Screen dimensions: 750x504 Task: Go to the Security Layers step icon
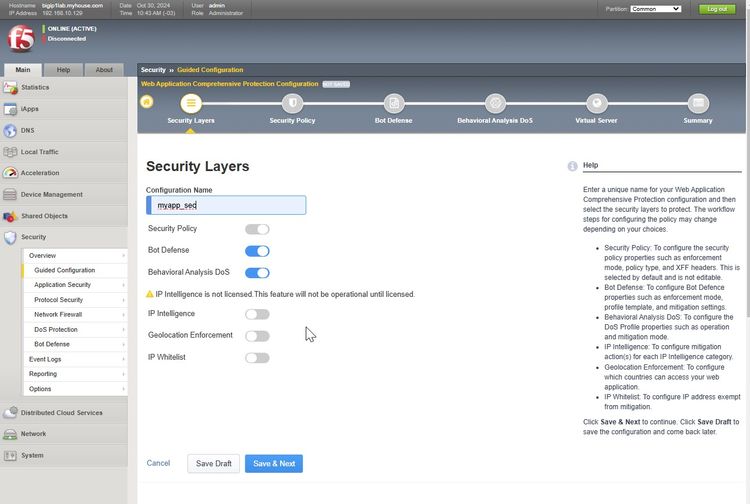pos(191,103)
